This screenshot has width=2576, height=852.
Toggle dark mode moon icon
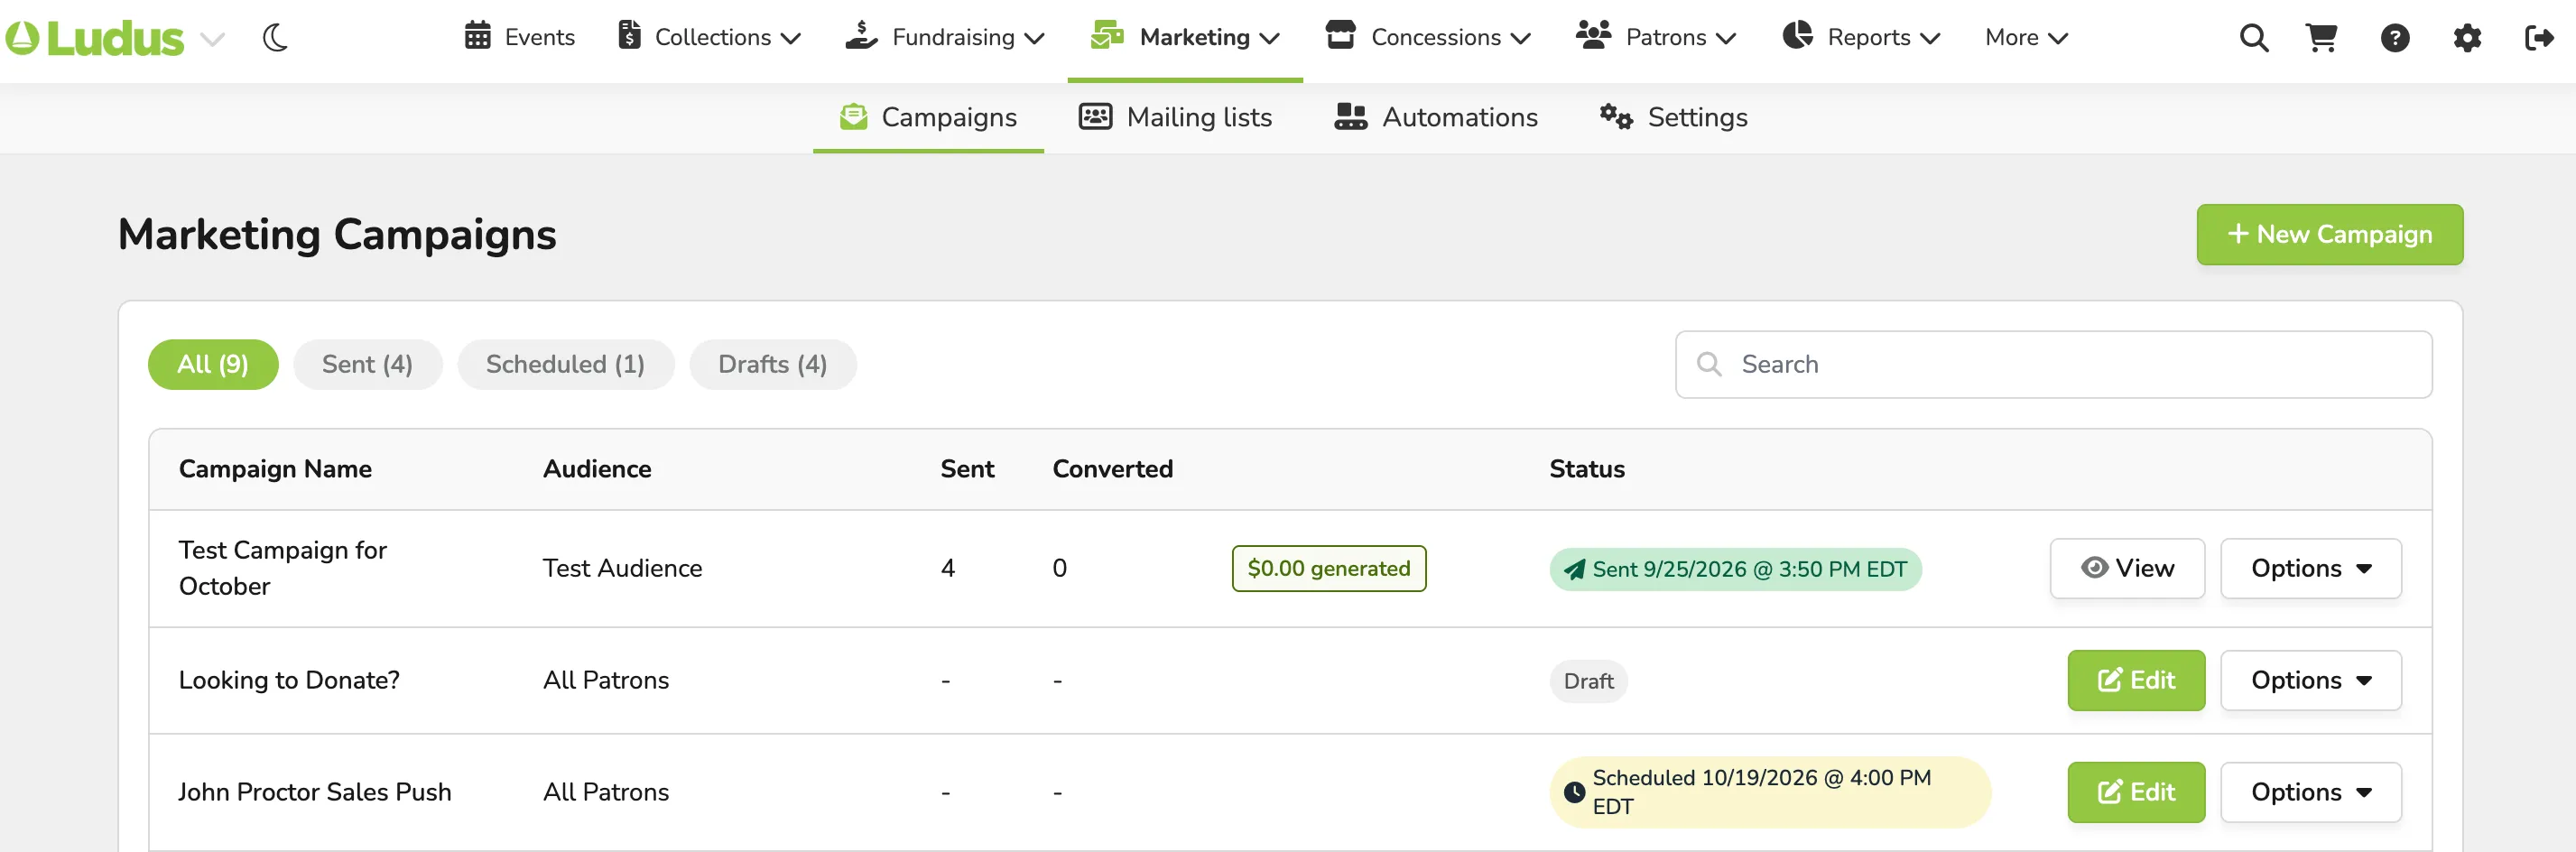(x=275, y=39)
